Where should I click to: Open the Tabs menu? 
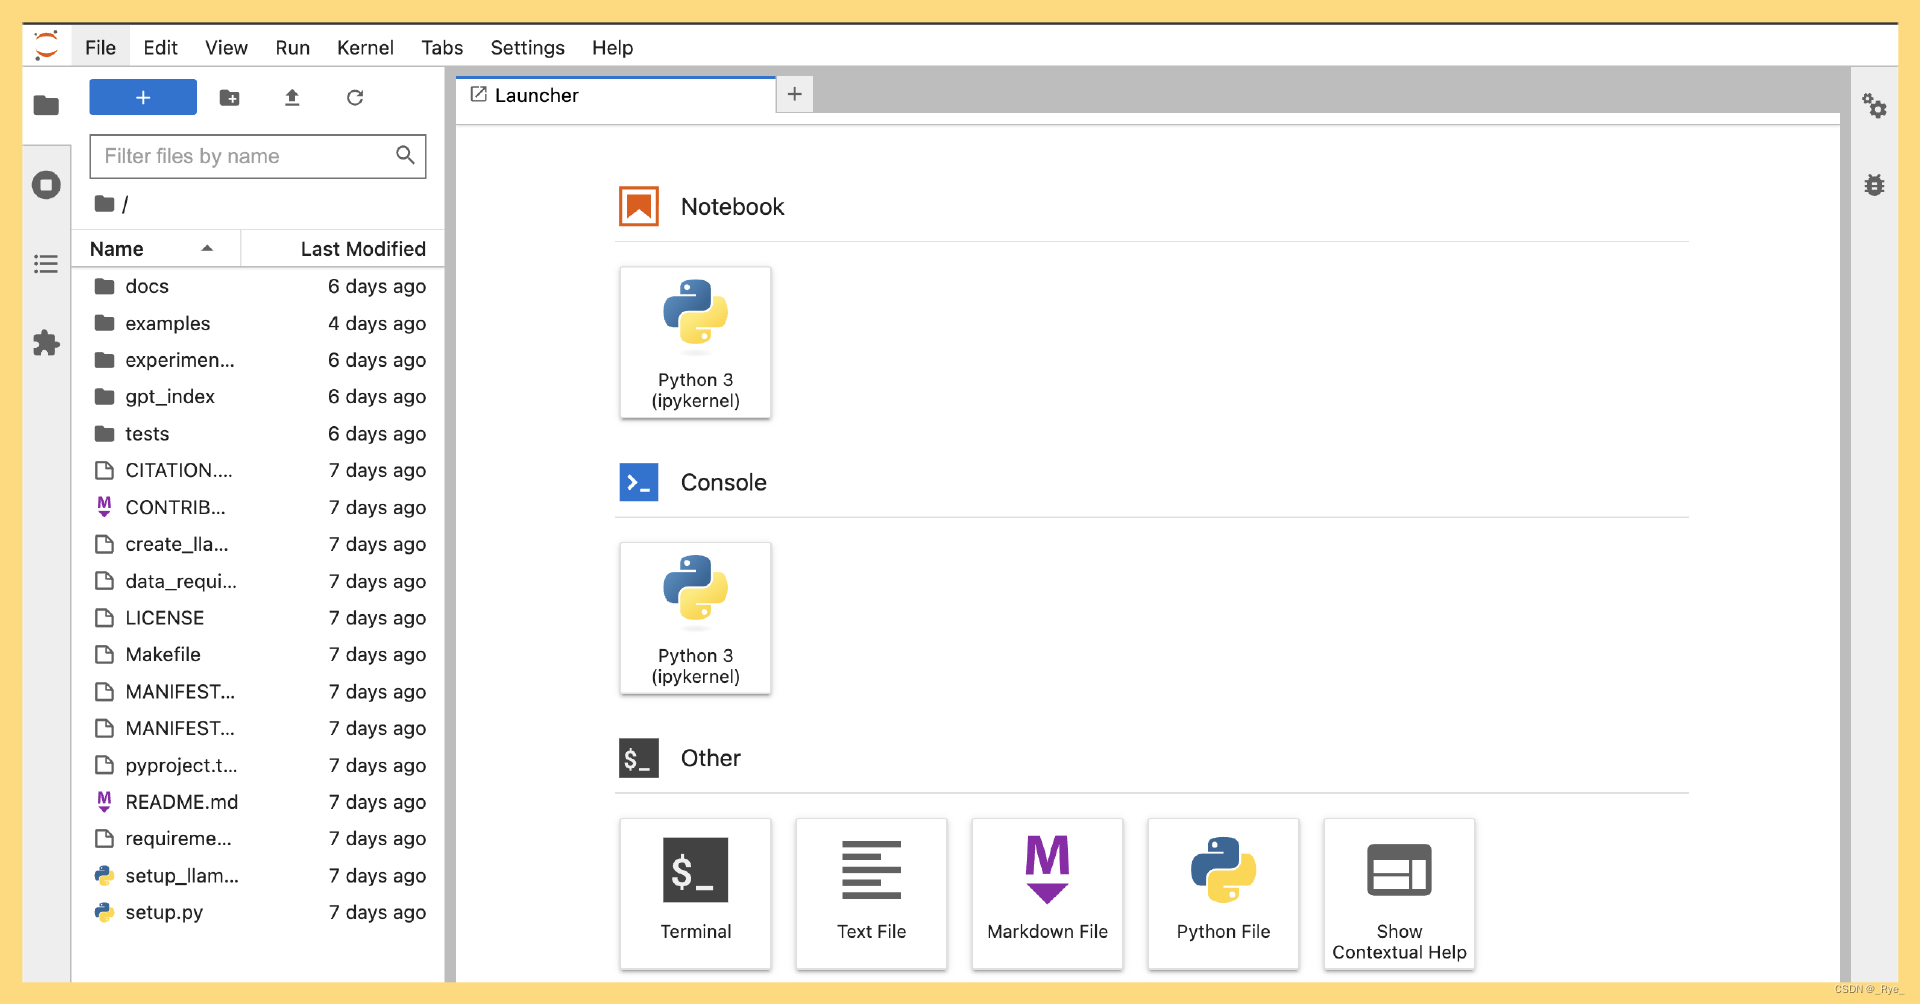coord(442,48)
